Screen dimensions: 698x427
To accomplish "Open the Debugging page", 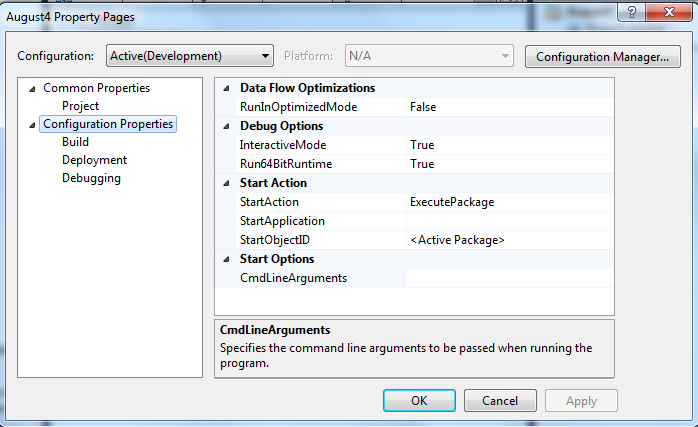I will click(91, 178).
